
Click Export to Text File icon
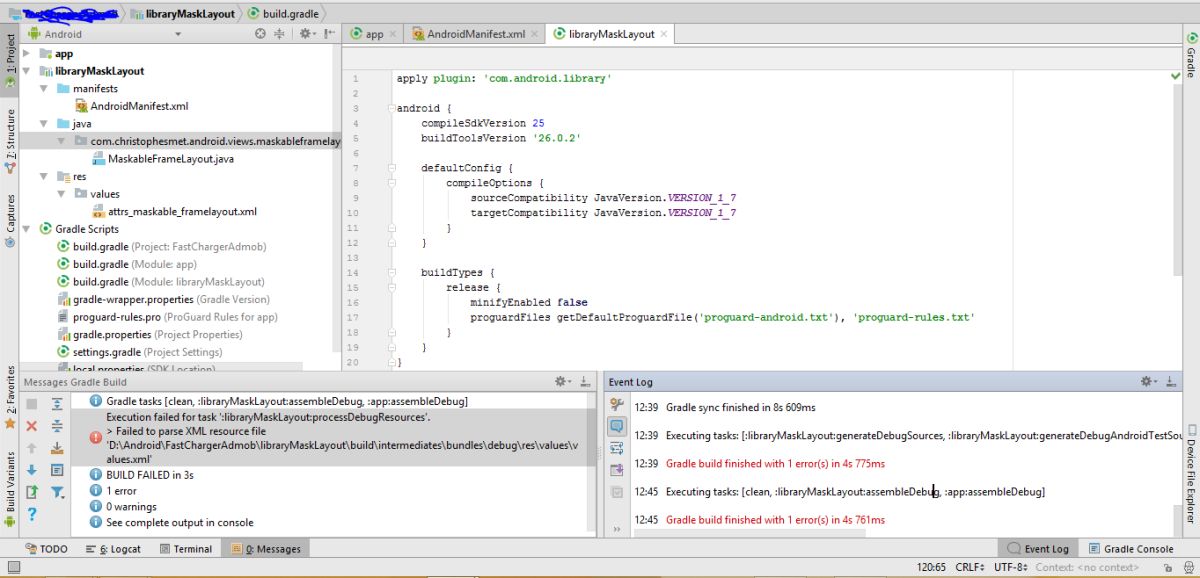[31, 492]
